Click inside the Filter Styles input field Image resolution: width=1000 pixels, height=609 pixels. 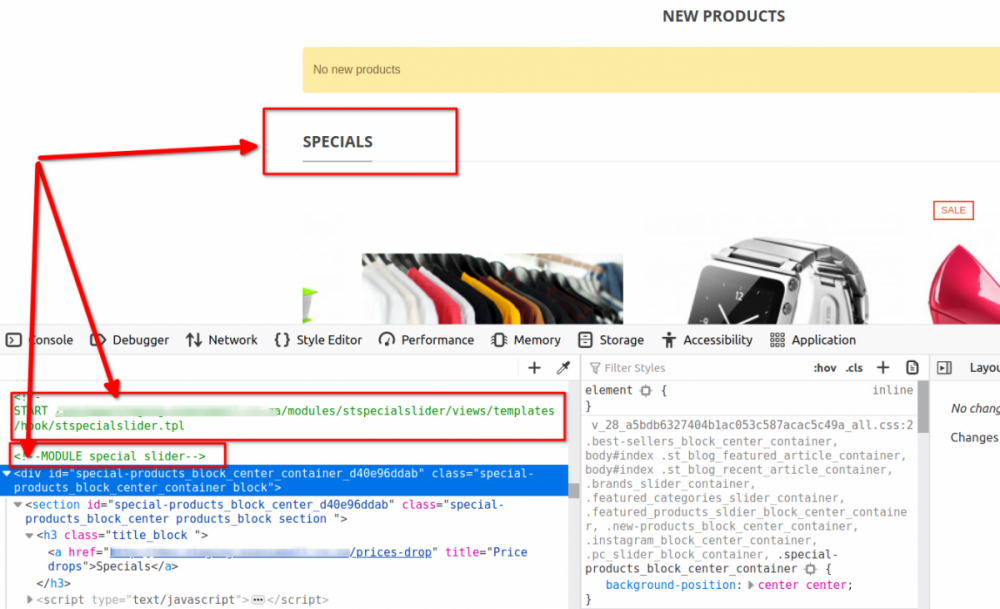point(700,367)
